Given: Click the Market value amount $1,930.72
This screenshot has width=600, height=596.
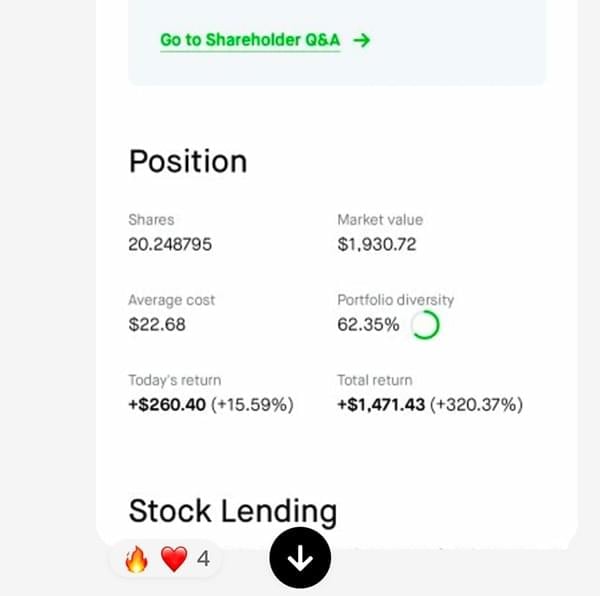Looking at the screenshot, I should 377,244.
